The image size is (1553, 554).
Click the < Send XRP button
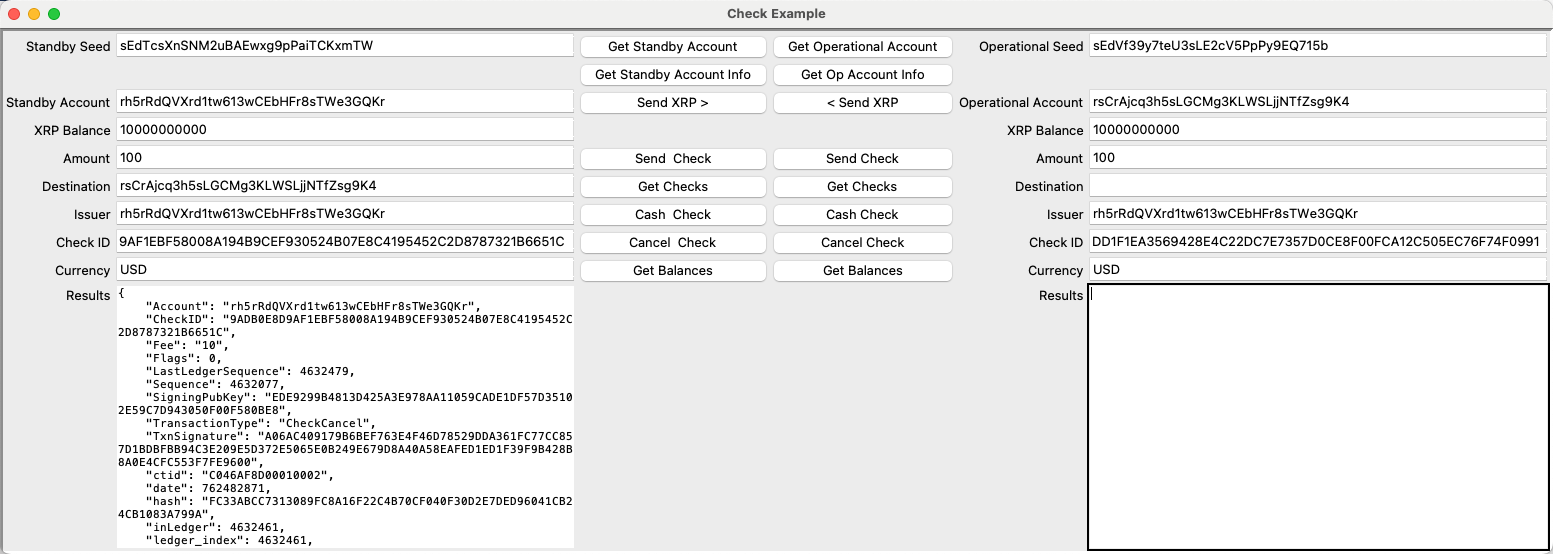pos(862,102)
